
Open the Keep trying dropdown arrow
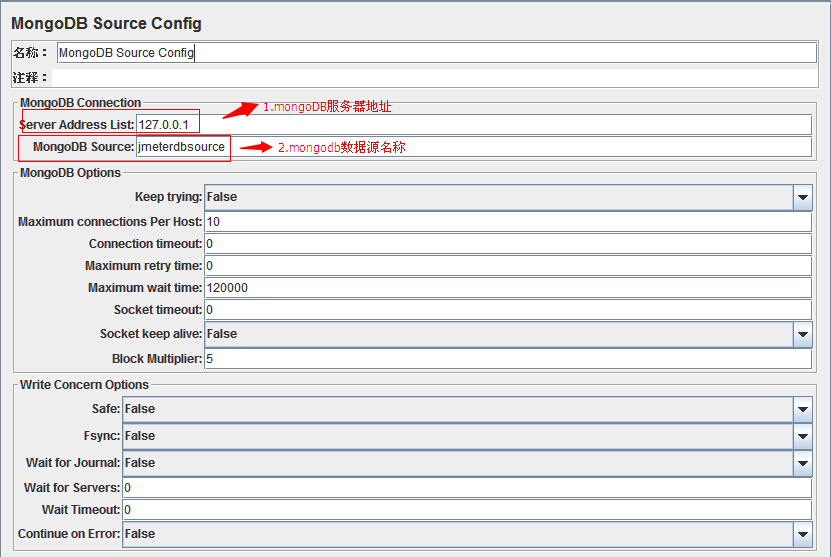click(x=802, y=197)
